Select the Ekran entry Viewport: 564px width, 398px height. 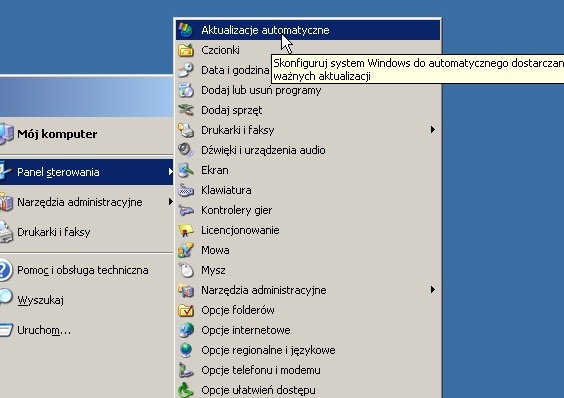pos(308,170)
